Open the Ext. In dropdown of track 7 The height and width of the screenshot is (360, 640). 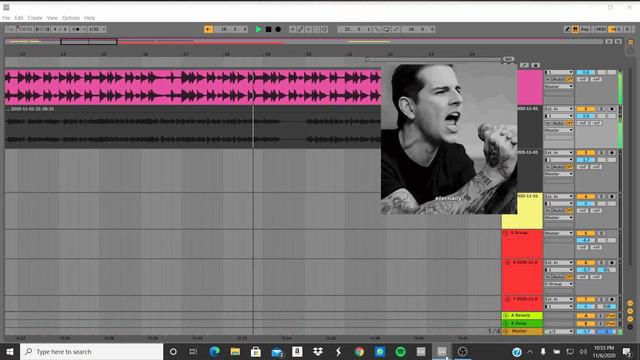(559, 299)
